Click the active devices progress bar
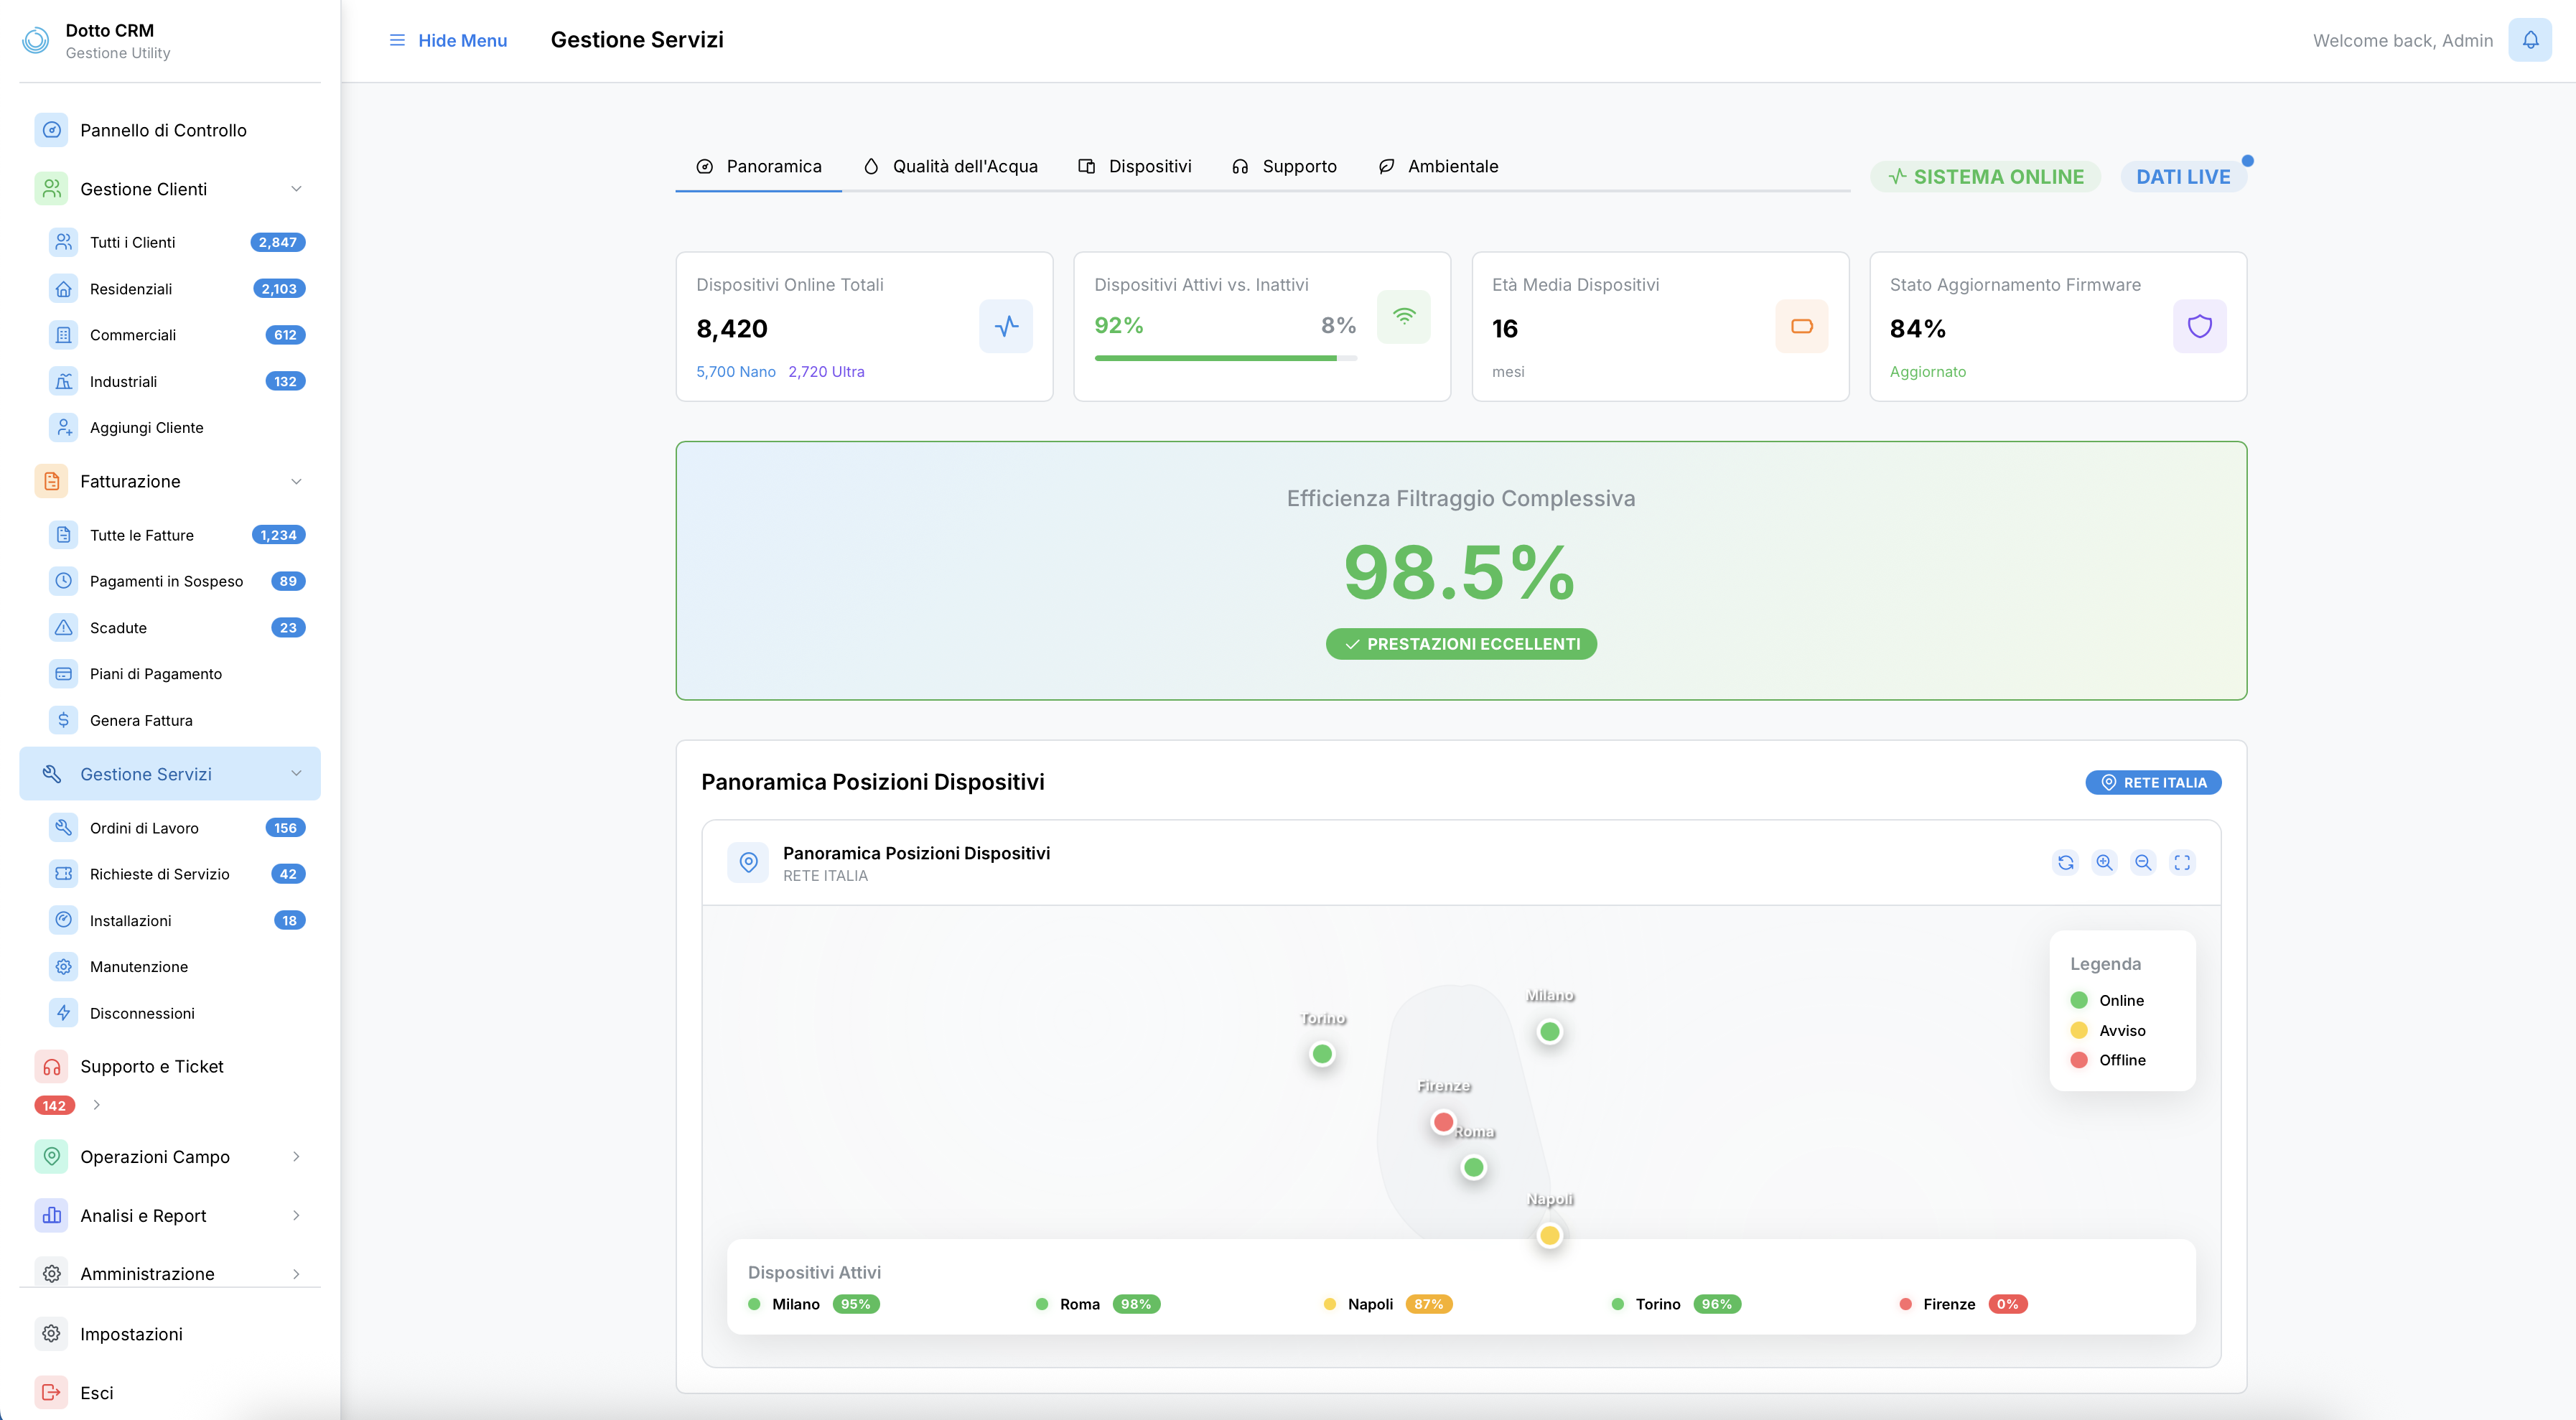Viewport: 2576px width, 1420px height. [x=1225, y=358]
